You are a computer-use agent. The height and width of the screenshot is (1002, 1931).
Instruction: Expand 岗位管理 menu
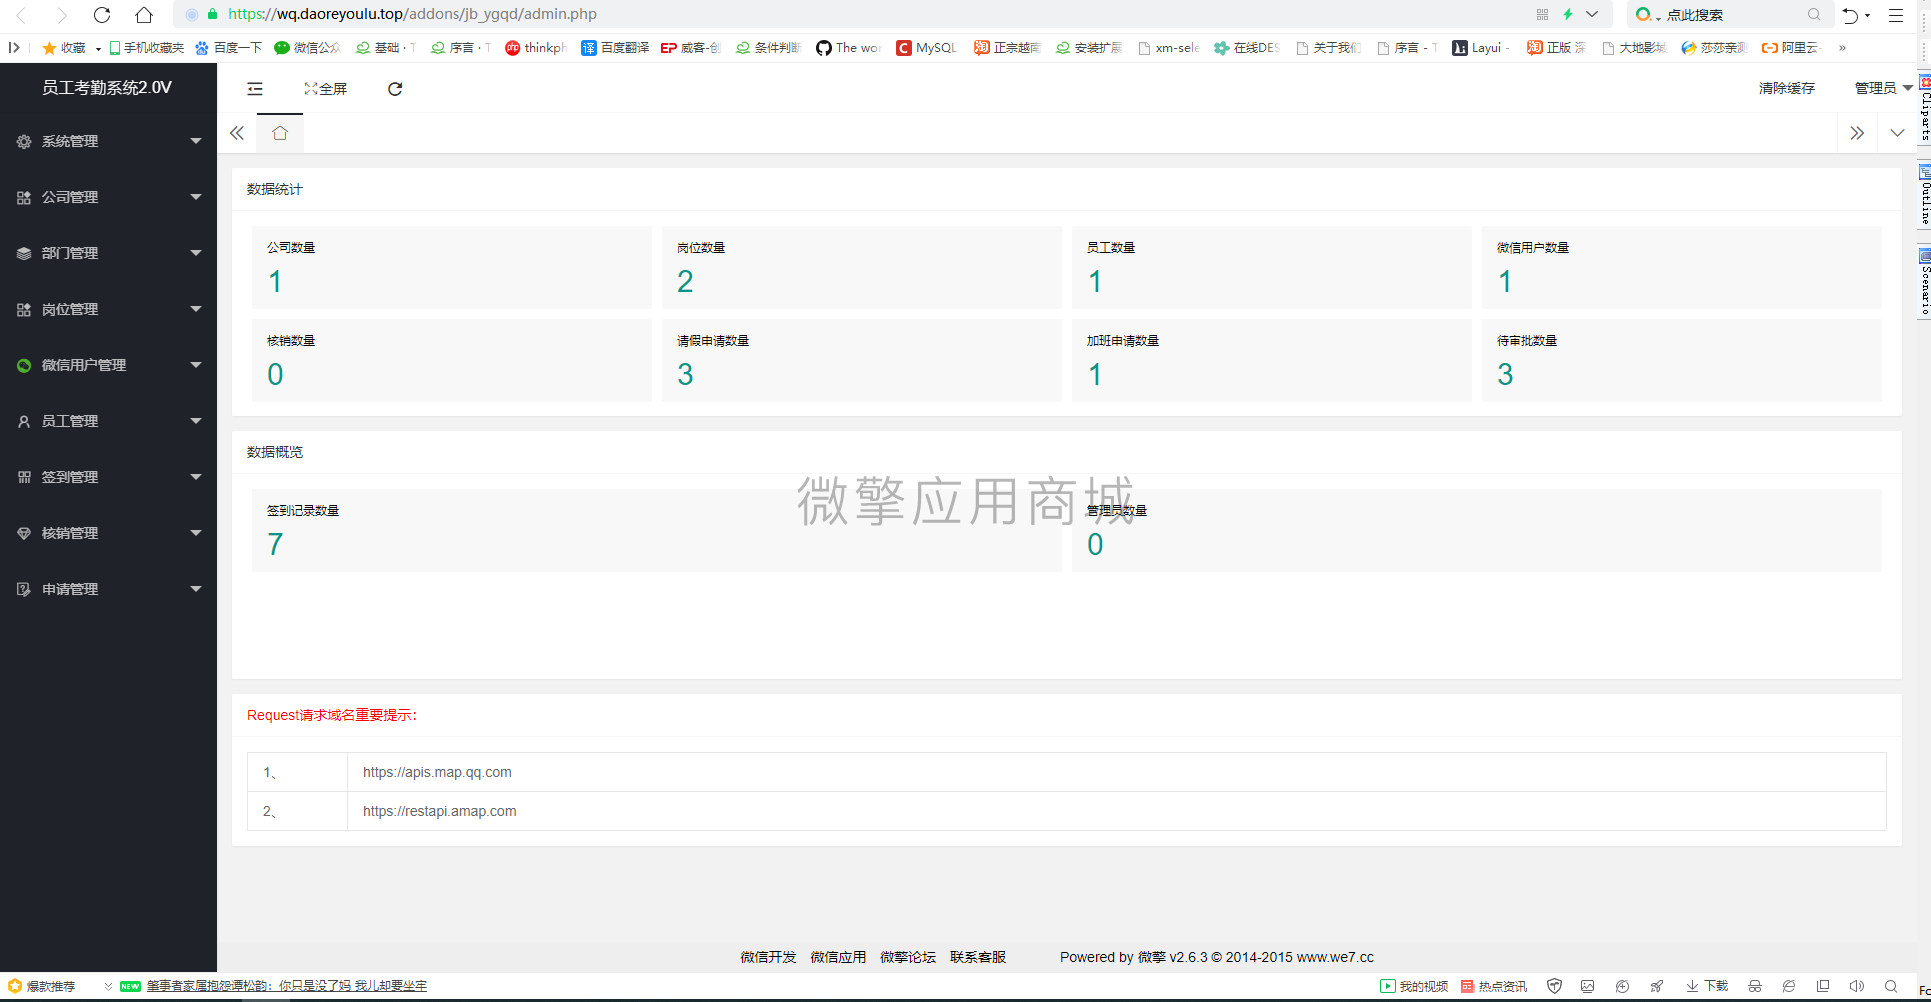tap(108, 309)
